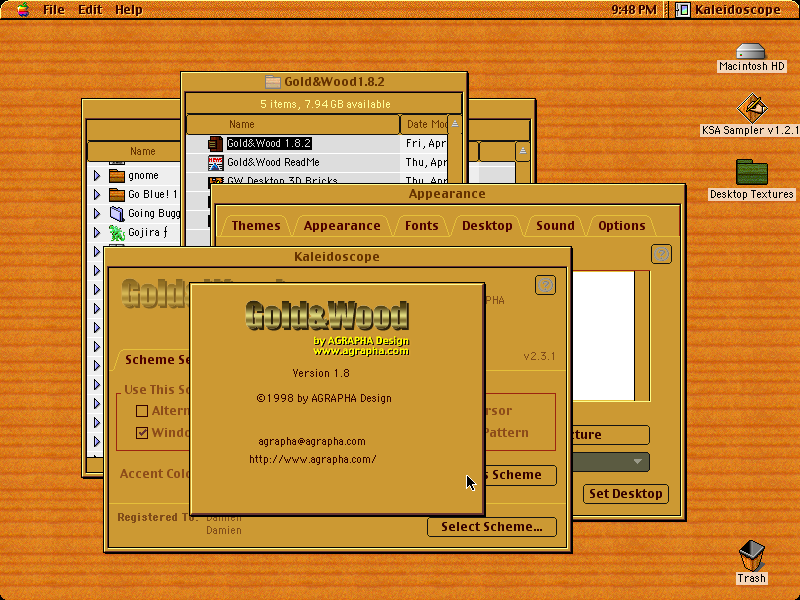Switch to the Themes tab
Viewport: 800px width, 600px height.
pos(256,226)
